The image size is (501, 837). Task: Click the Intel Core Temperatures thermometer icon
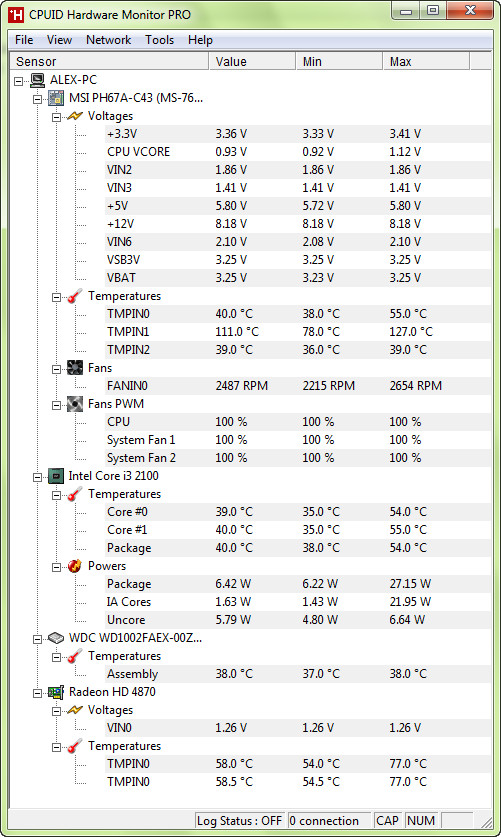click(x=75, y=494)
